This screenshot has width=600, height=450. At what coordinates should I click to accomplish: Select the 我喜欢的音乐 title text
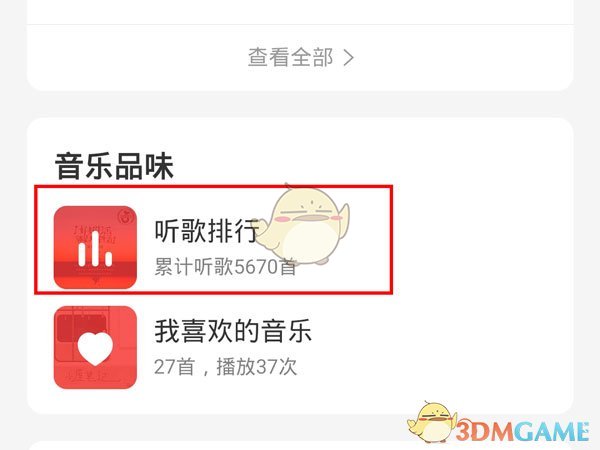(233, 331)
